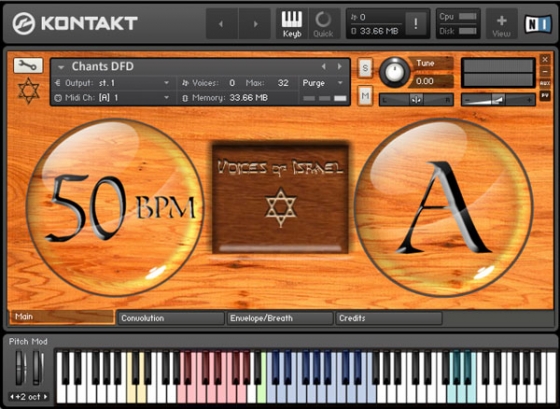Image resolution: width=560 pixels, height=409 pixels.
Task: Click the 50 BPM bubble
Action: [x=115, y=208]
